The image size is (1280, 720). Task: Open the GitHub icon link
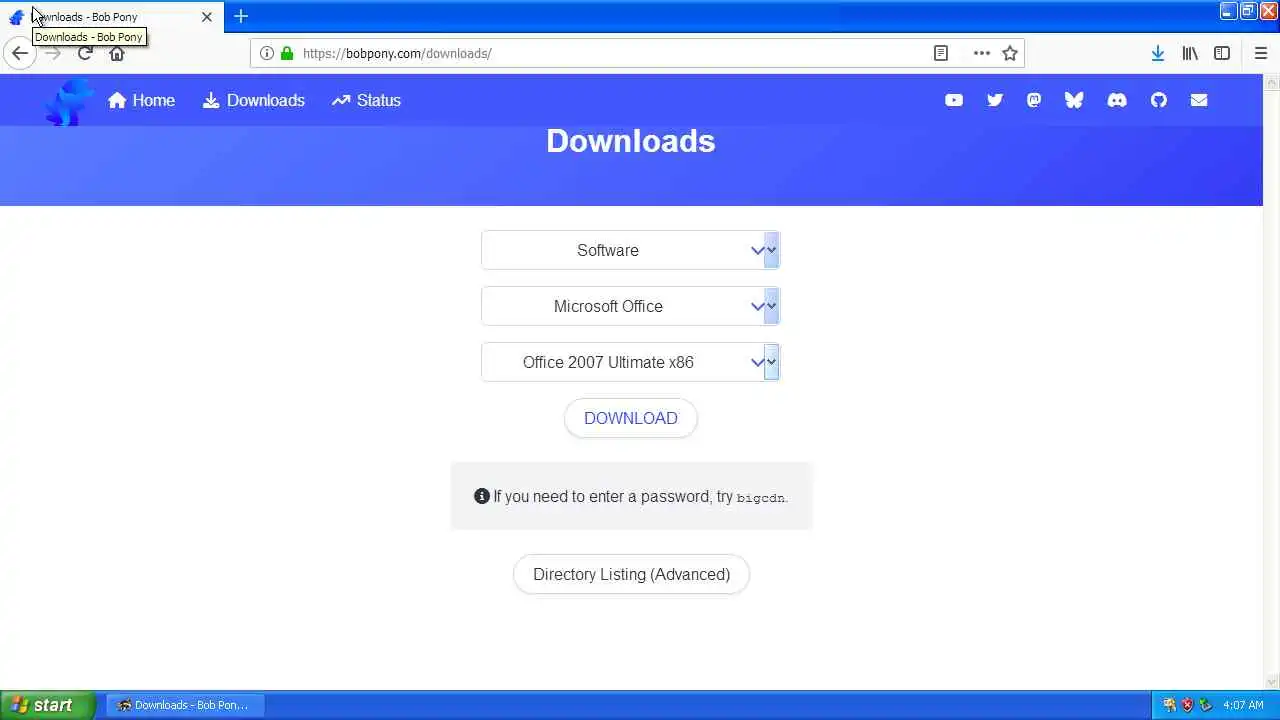coord(1159,100)
